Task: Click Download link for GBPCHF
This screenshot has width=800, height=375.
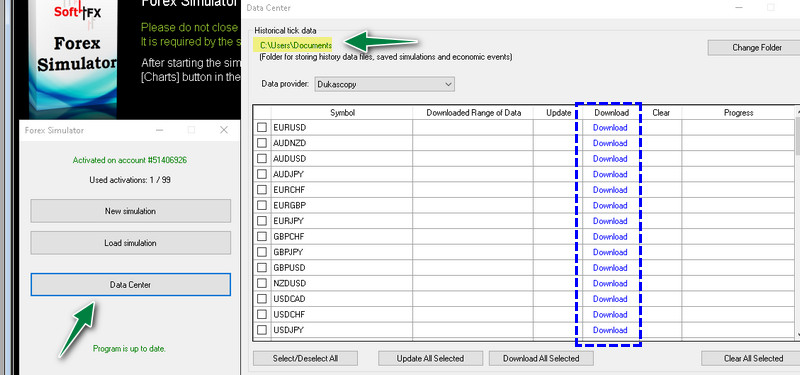Action: (x=610, y=236)
